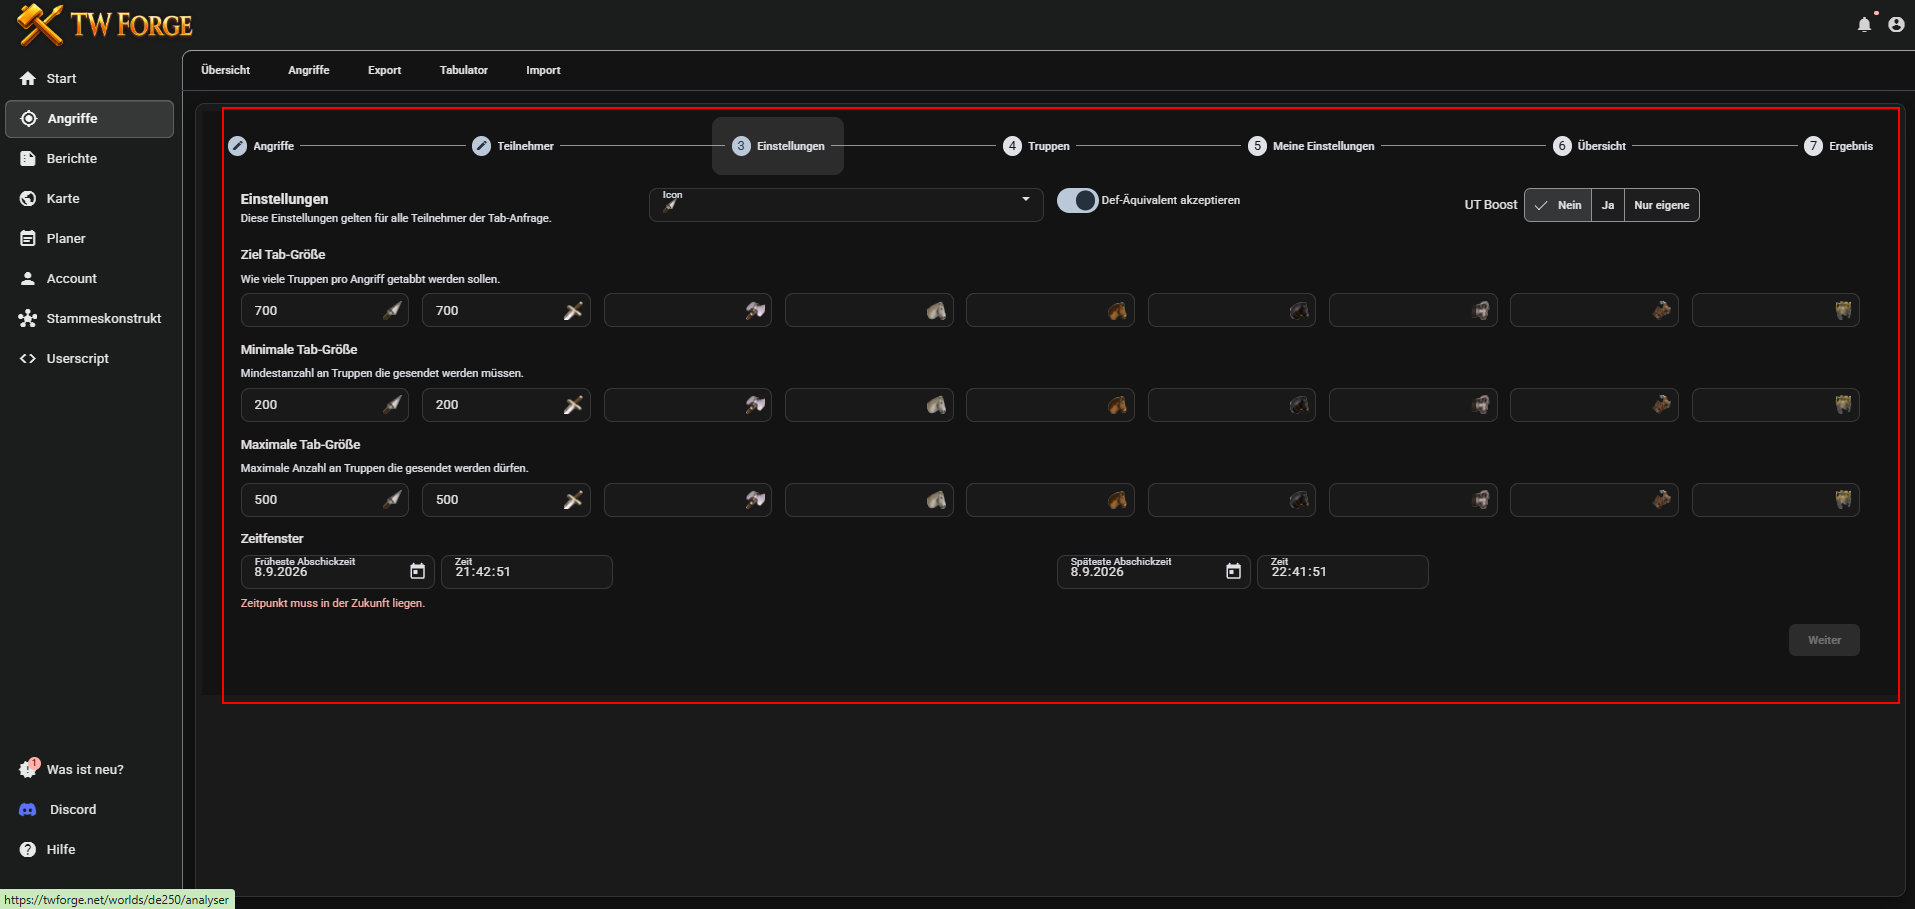Set UT Boost to Nein

click(x=1558, y=205)
